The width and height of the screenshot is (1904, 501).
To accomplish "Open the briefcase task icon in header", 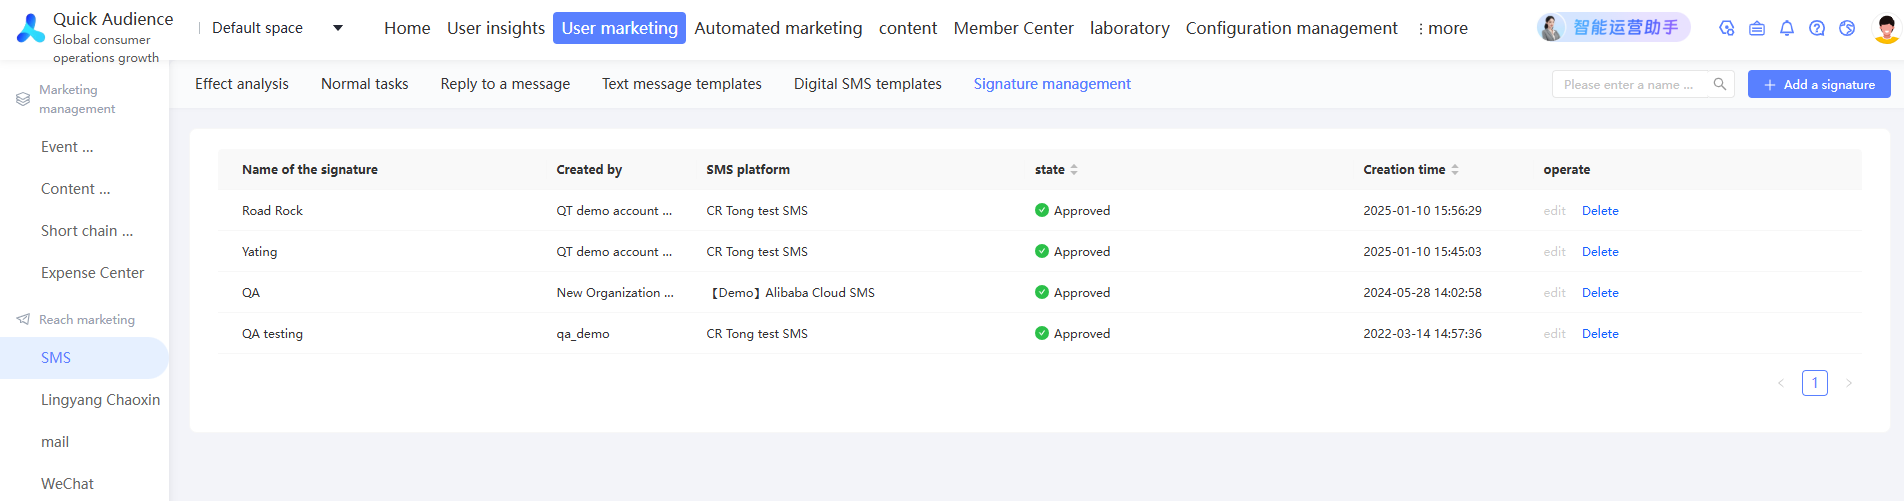I will click(x=1757, y=28).
